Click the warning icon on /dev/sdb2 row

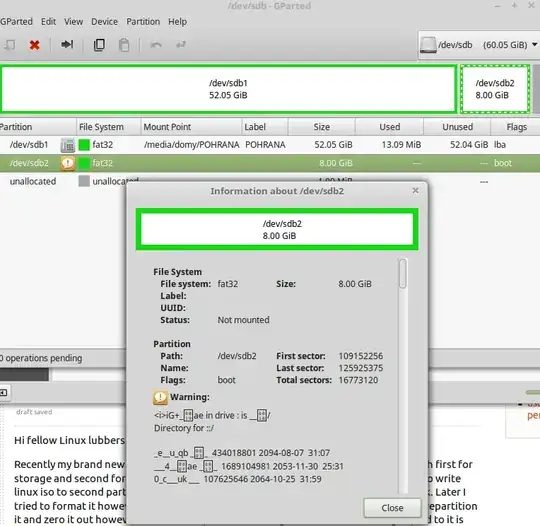(68, 163)
